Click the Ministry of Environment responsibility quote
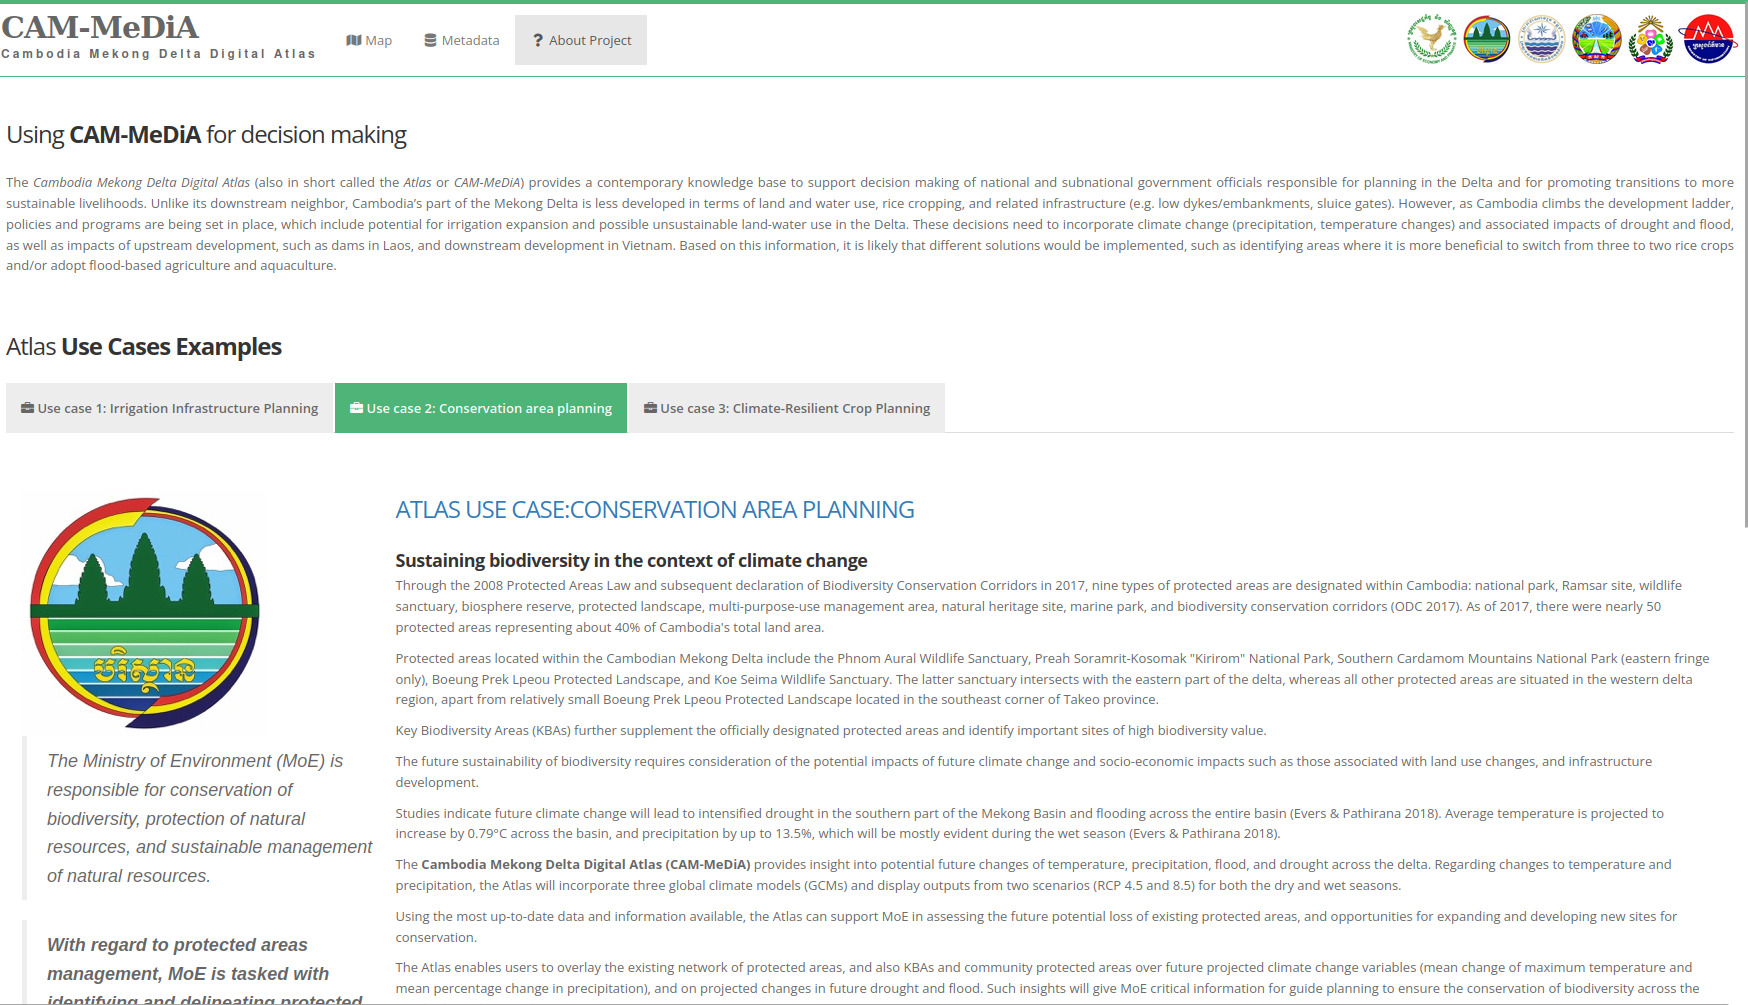The height and width of the screenshot is (1005, 1748). coord(209,818)
